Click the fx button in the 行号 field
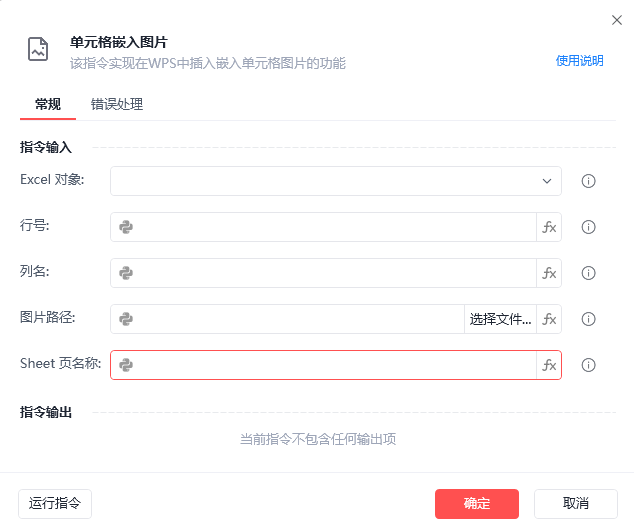 pyautogui.click(x=549, y=227)
